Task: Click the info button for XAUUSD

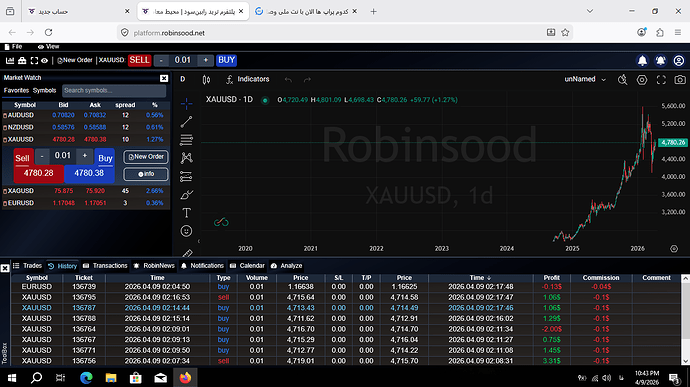Action: pyautogui.click(x=146, y=174)
